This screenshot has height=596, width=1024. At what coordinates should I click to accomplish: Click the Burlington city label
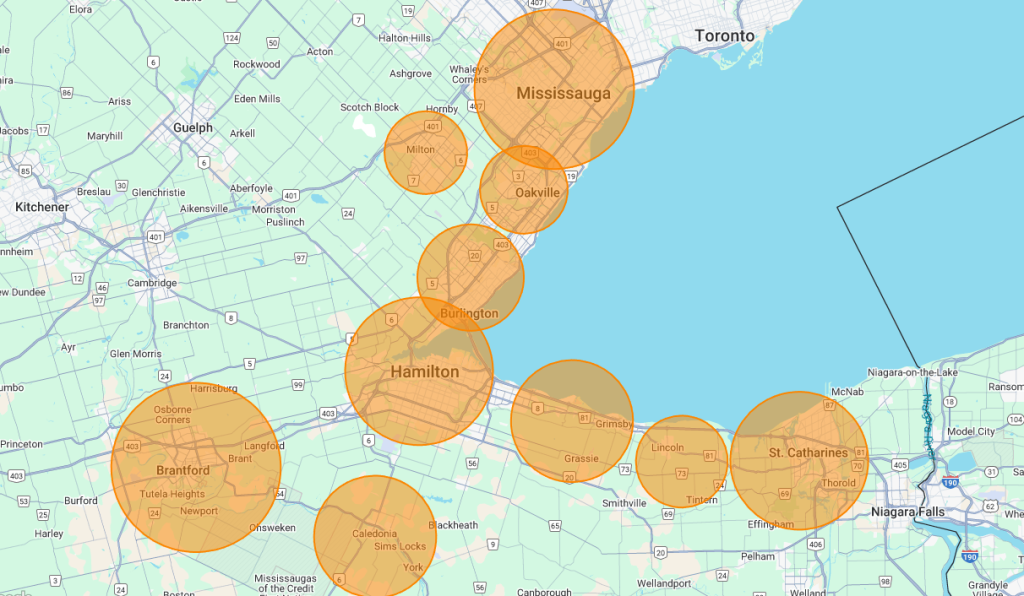469,314
